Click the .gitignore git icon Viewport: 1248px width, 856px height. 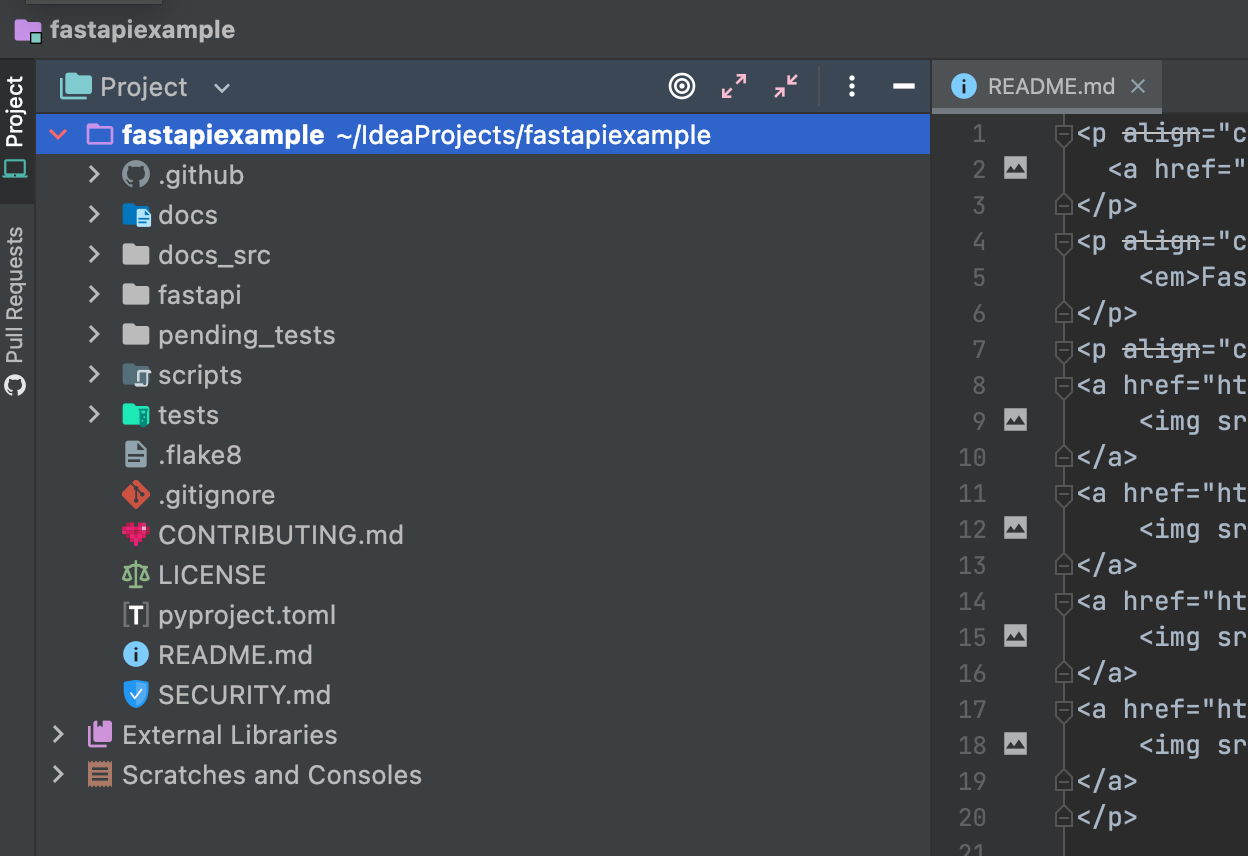point(136,495)
